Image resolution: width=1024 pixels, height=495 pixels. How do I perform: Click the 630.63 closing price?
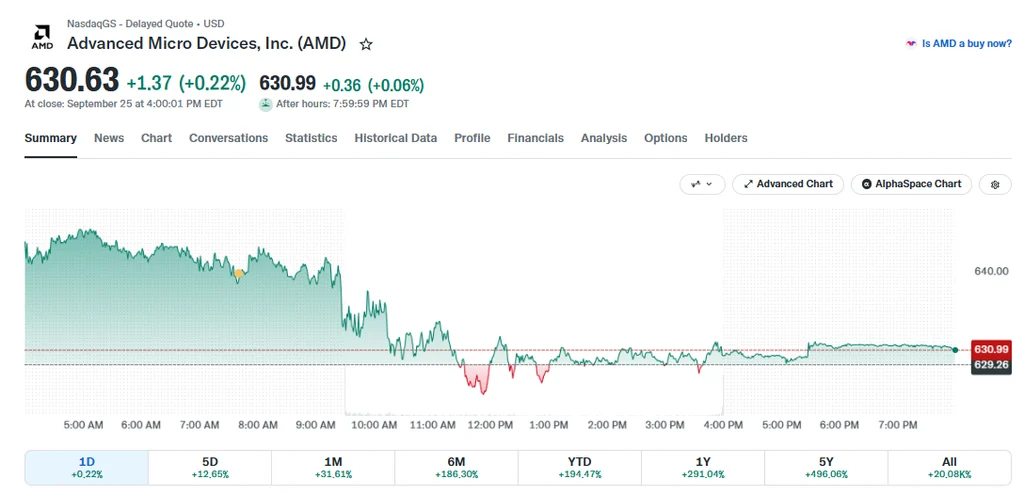pyautogui.click(x=72, y=80)
